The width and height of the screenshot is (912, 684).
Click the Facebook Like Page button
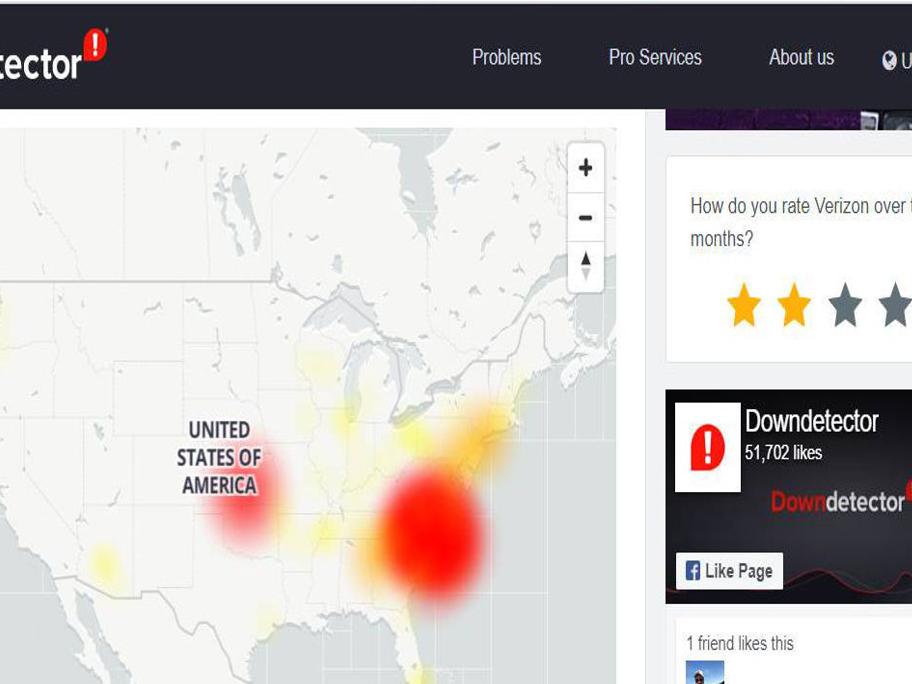729,571
